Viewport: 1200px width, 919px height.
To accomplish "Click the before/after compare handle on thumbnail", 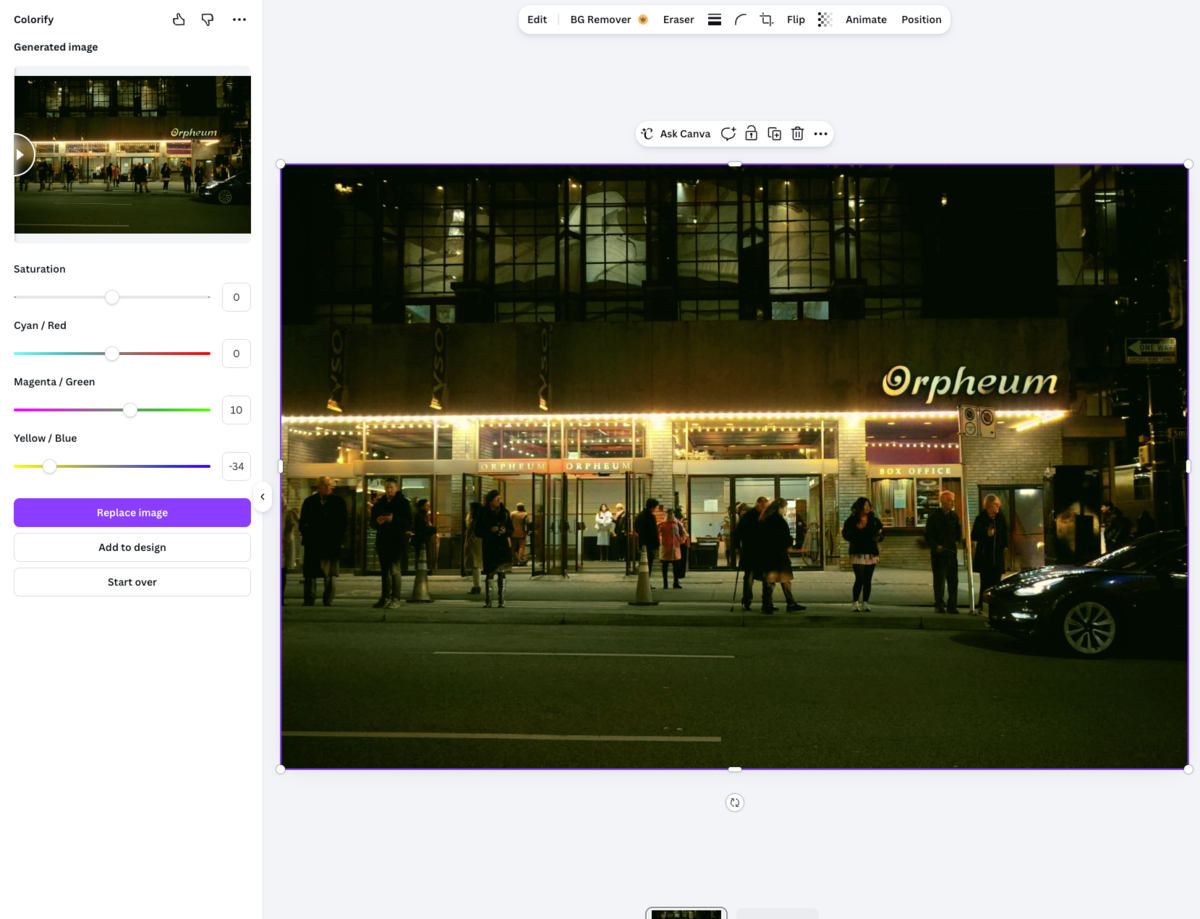I will point(20,155).
